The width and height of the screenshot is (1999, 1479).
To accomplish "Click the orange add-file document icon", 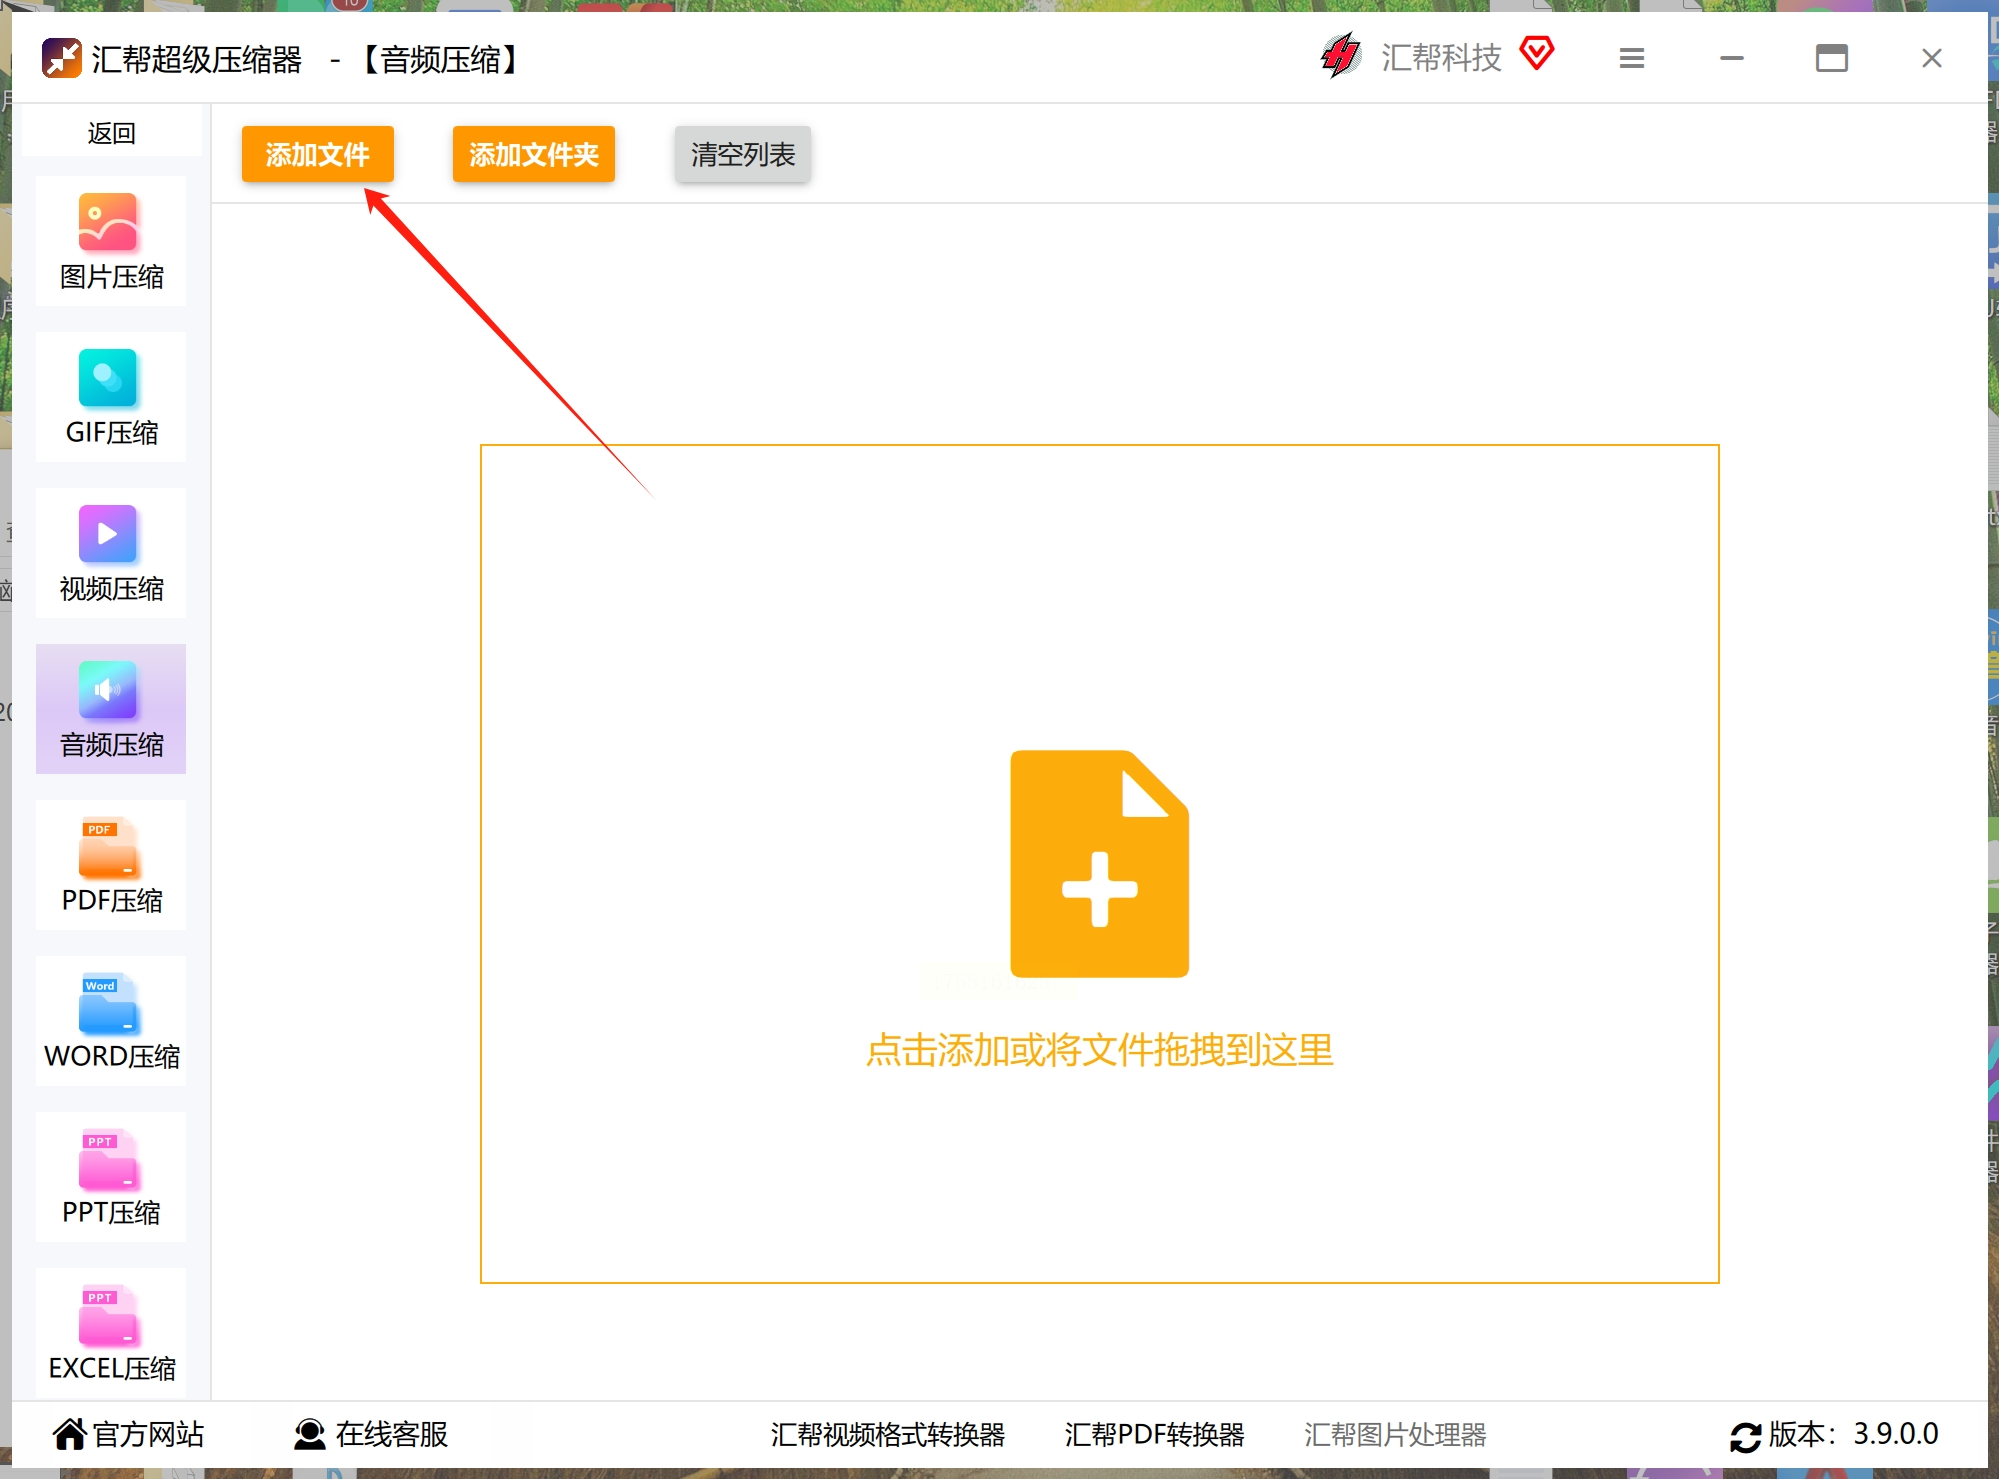I will (x=1099, y=864).
